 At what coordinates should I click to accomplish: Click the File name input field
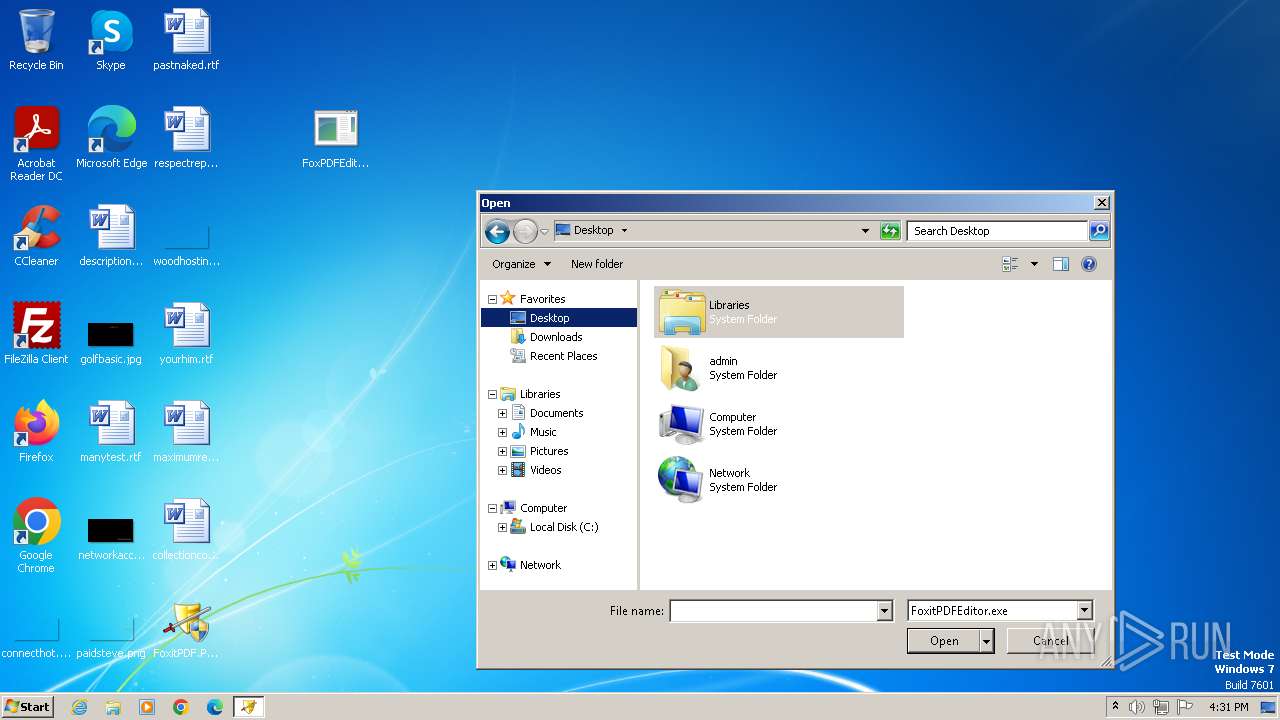click(773, 611)
